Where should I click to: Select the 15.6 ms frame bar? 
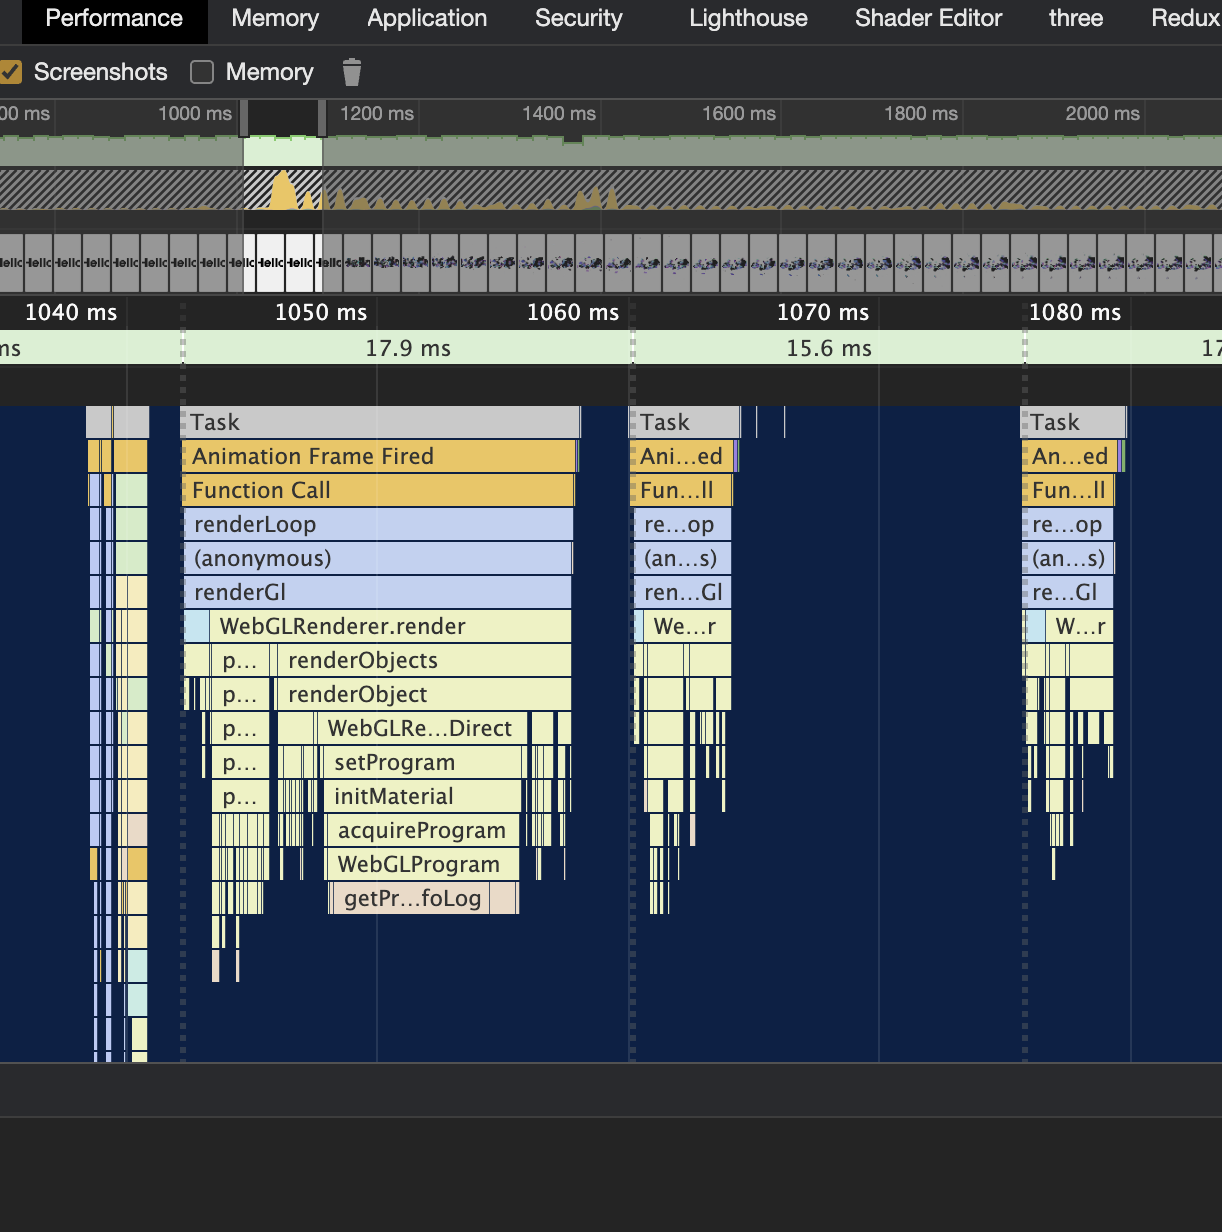point(828,348)
